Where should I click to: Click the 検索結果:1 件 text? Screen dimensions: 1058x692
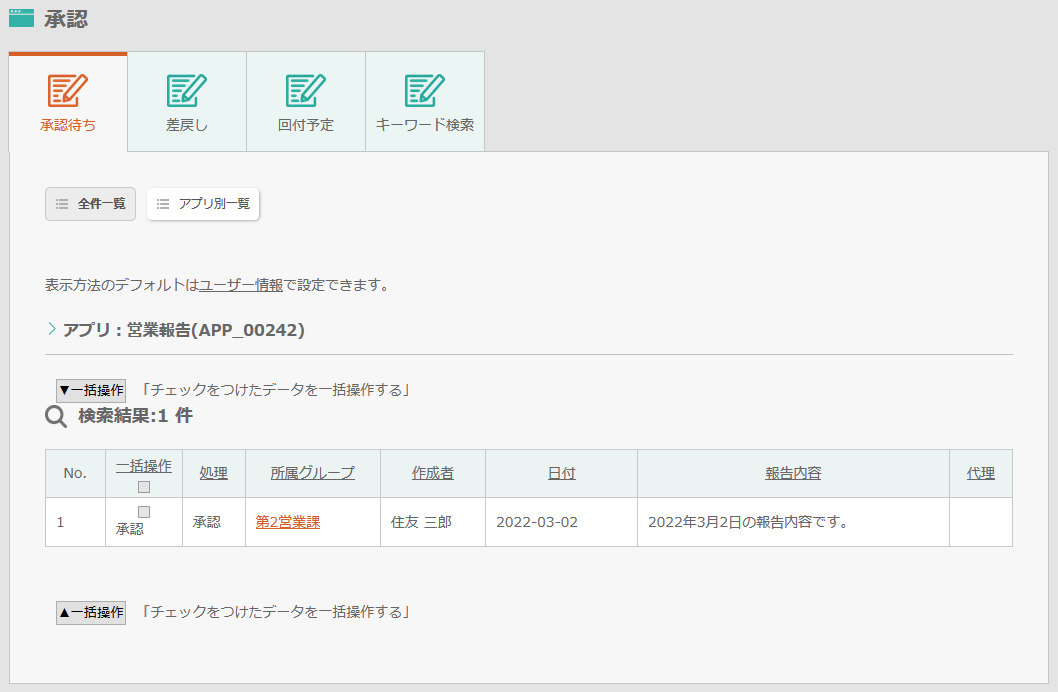[136, 415]
